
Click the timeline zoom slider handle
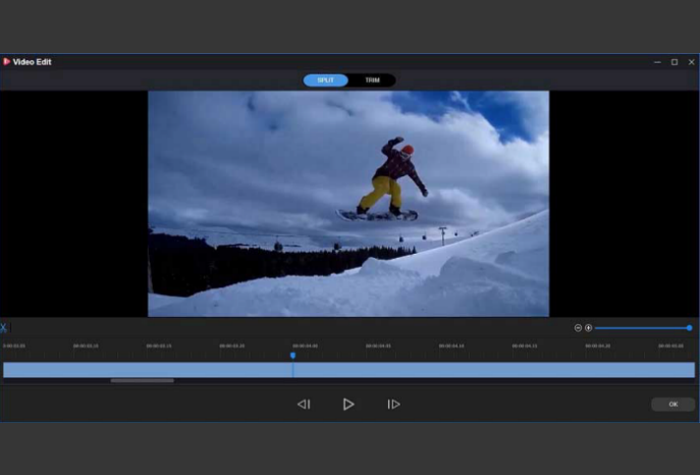click(x=689, y=328)
